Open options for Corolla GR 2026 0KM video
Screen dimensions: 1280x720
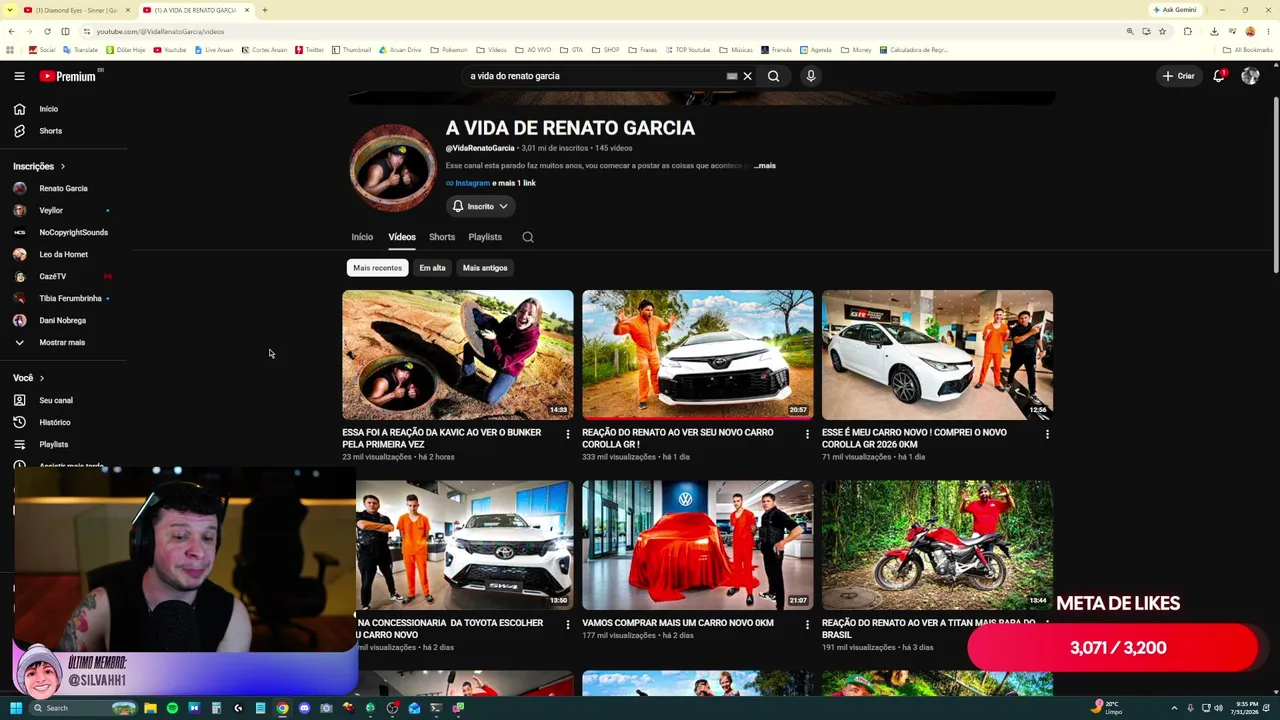tap(1047, 434)
